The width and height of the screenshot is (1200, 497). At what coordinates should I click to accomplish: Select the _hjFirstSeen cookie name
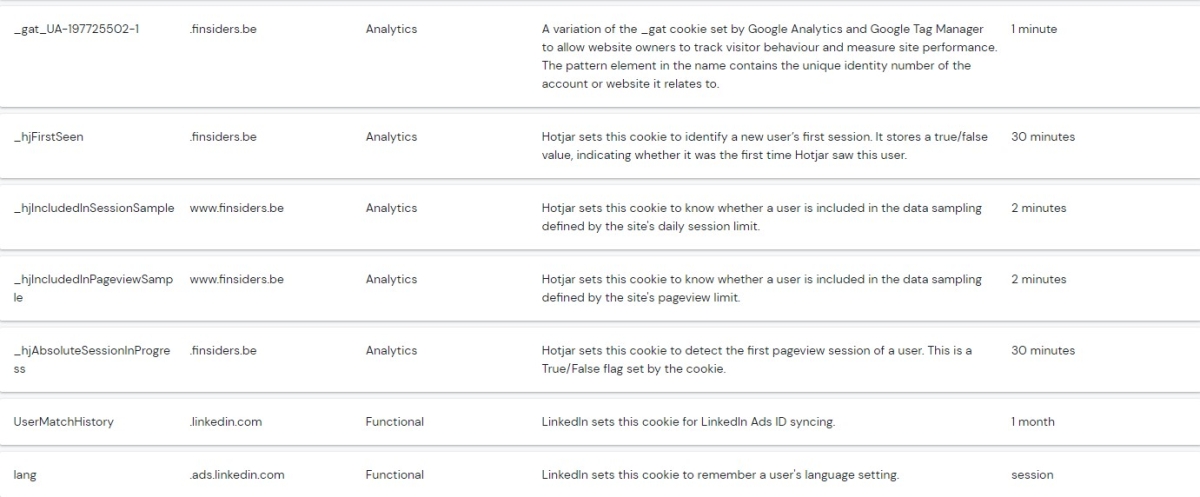[48, 137]
